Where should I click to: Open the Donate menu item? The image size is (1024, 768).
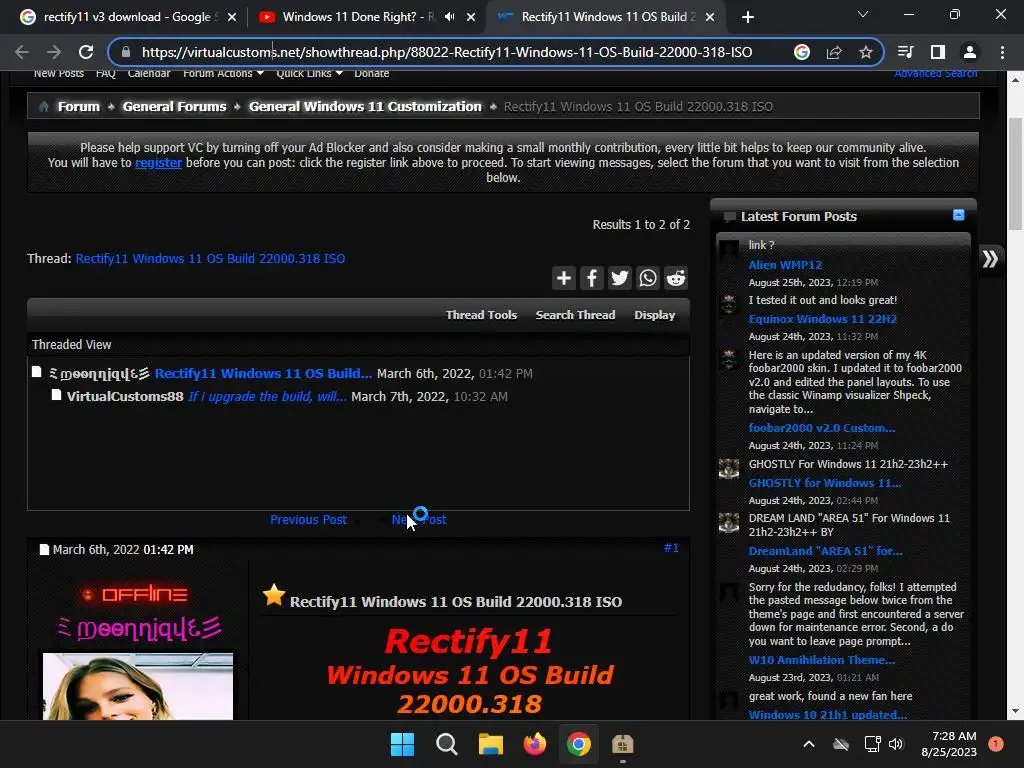point(372,74)
